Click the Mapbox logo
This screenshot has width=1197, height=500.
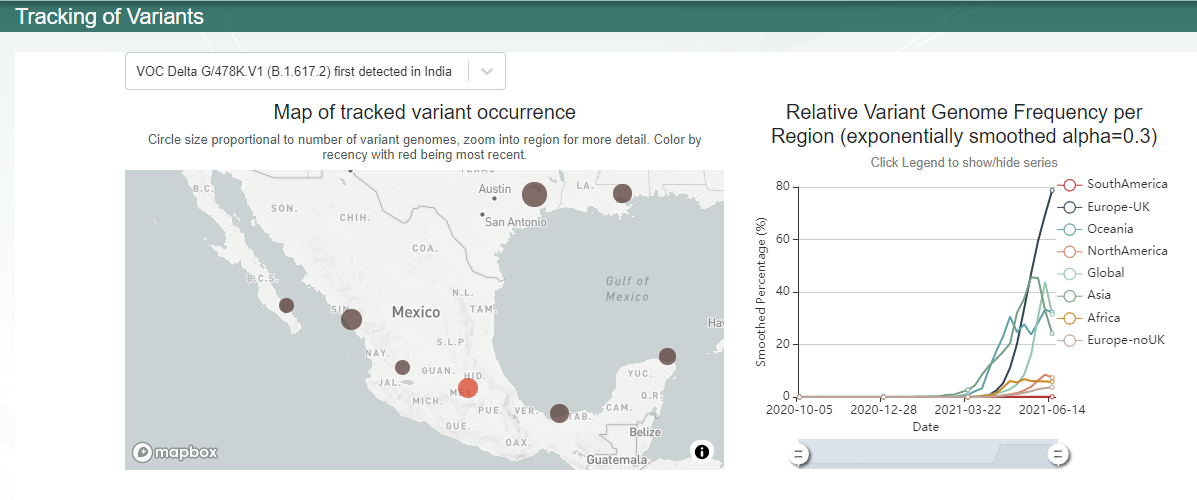[176, 453]
